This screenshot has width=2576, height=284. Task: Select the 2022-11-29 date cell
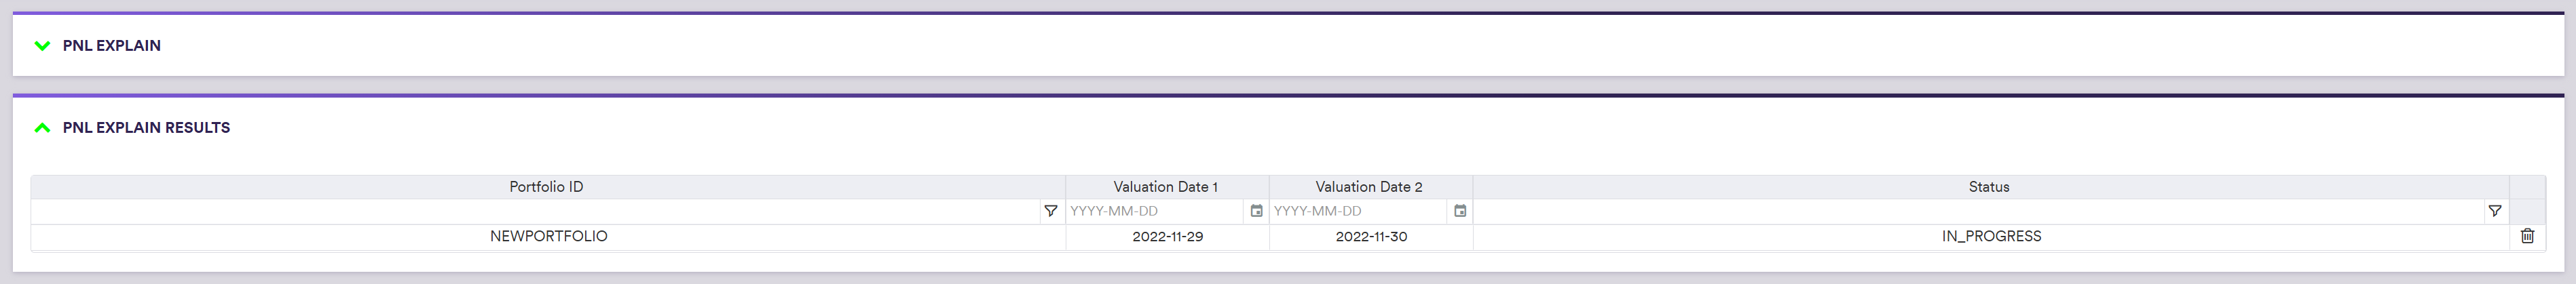point(1167,237)
